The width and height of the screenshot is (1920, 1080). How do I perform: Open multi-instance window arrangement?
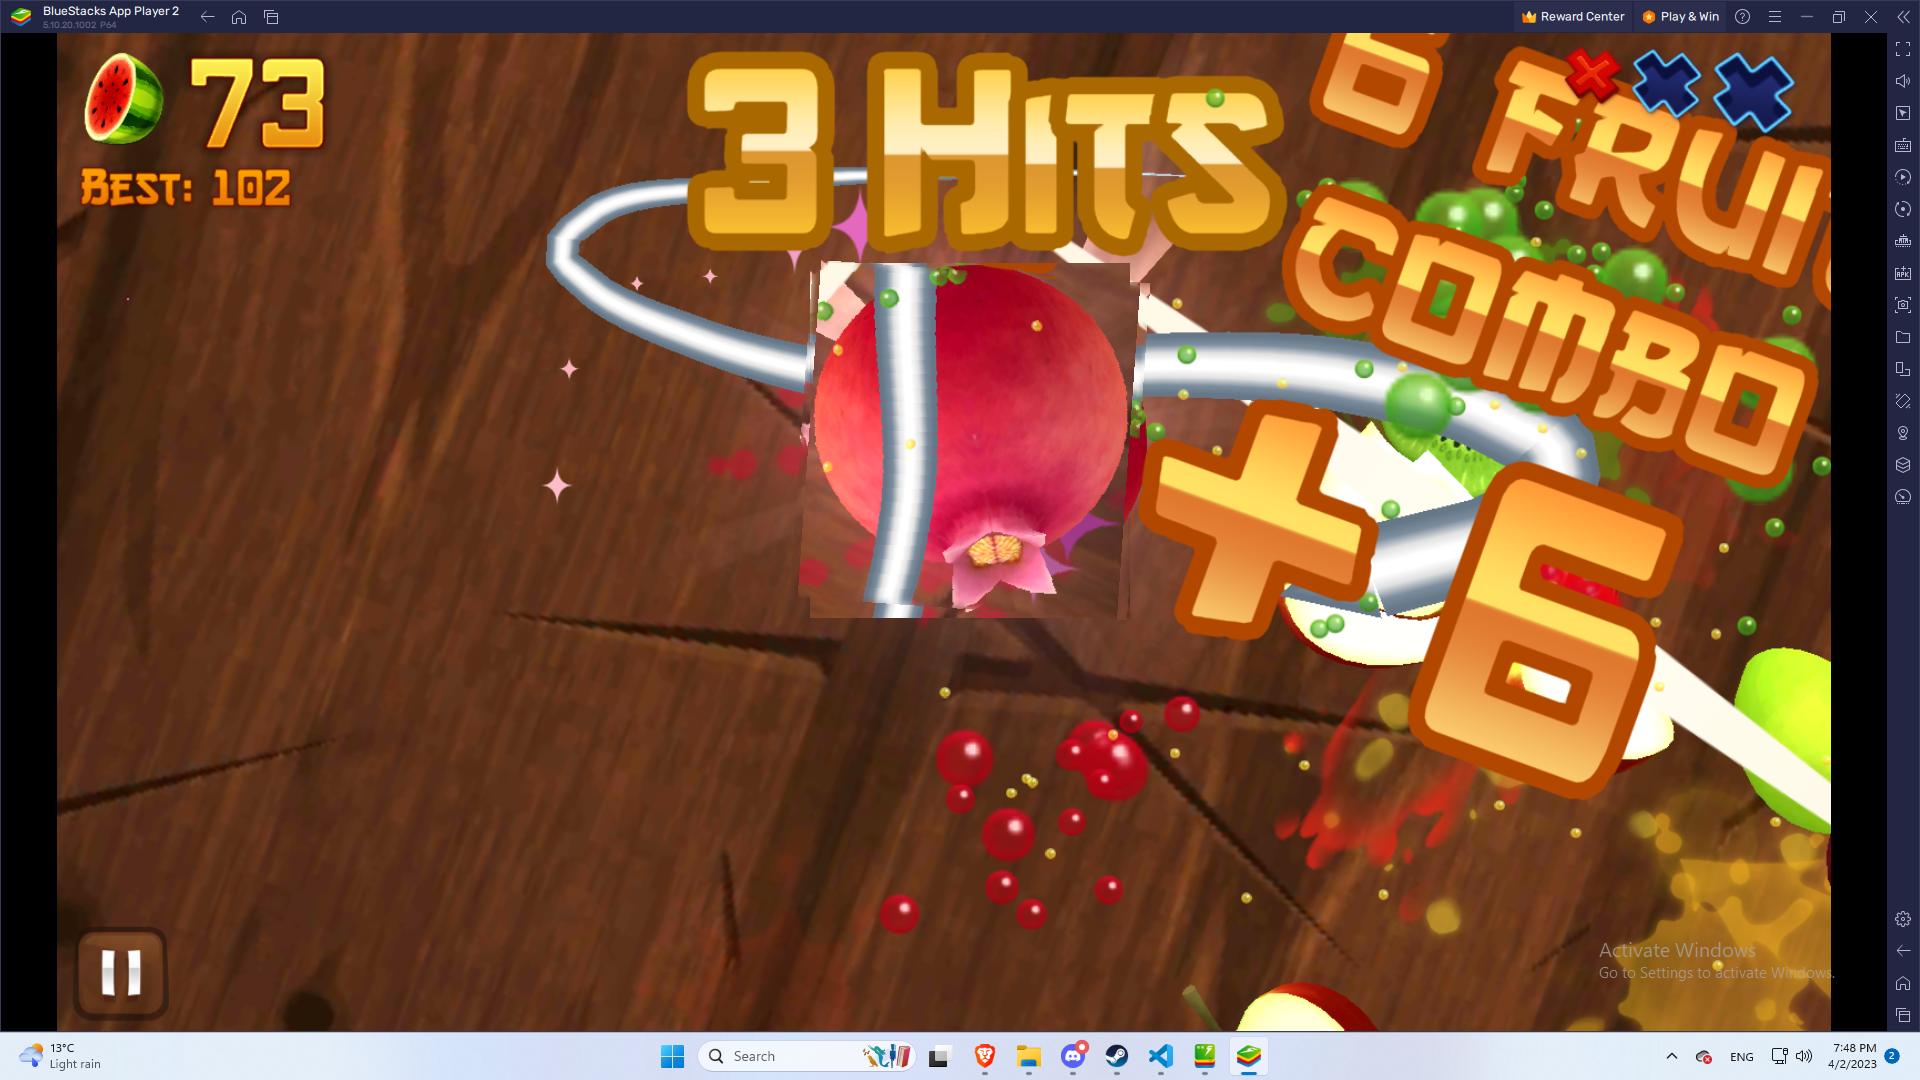(x=1903, y=369)
